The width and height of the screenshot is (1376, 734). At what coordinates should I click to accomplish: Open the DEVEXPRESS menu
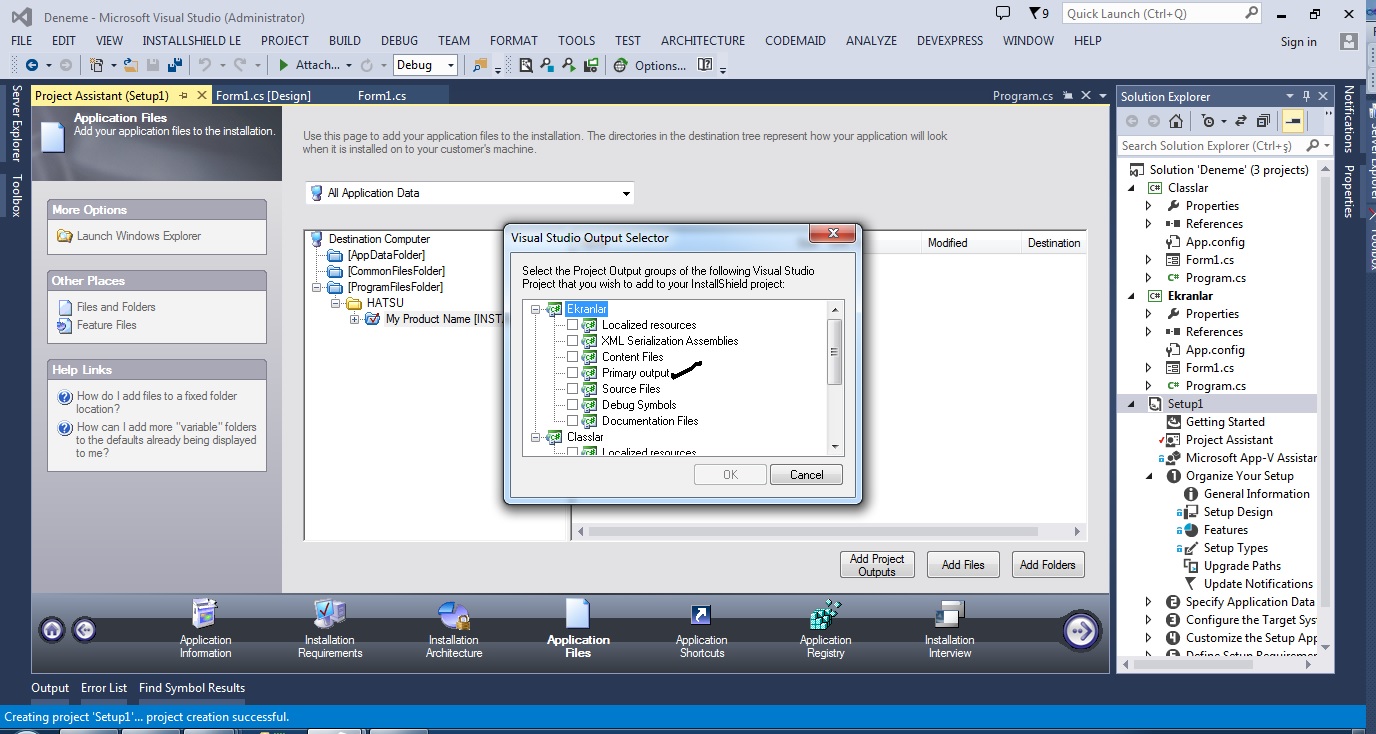point(950,41)
